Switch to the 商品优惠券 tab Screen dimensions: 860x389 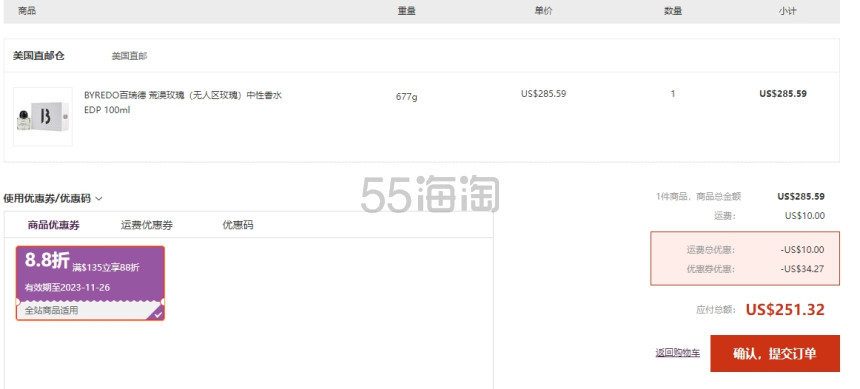point(53,225)
